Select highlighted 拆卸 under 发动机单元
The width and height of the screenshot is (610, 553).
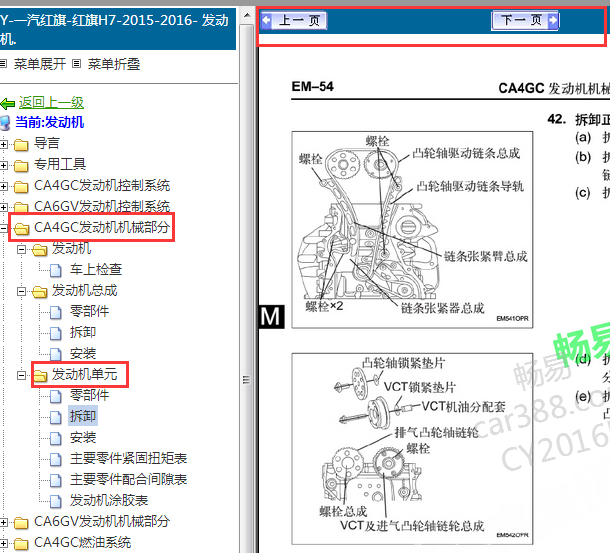click(83, 416)
